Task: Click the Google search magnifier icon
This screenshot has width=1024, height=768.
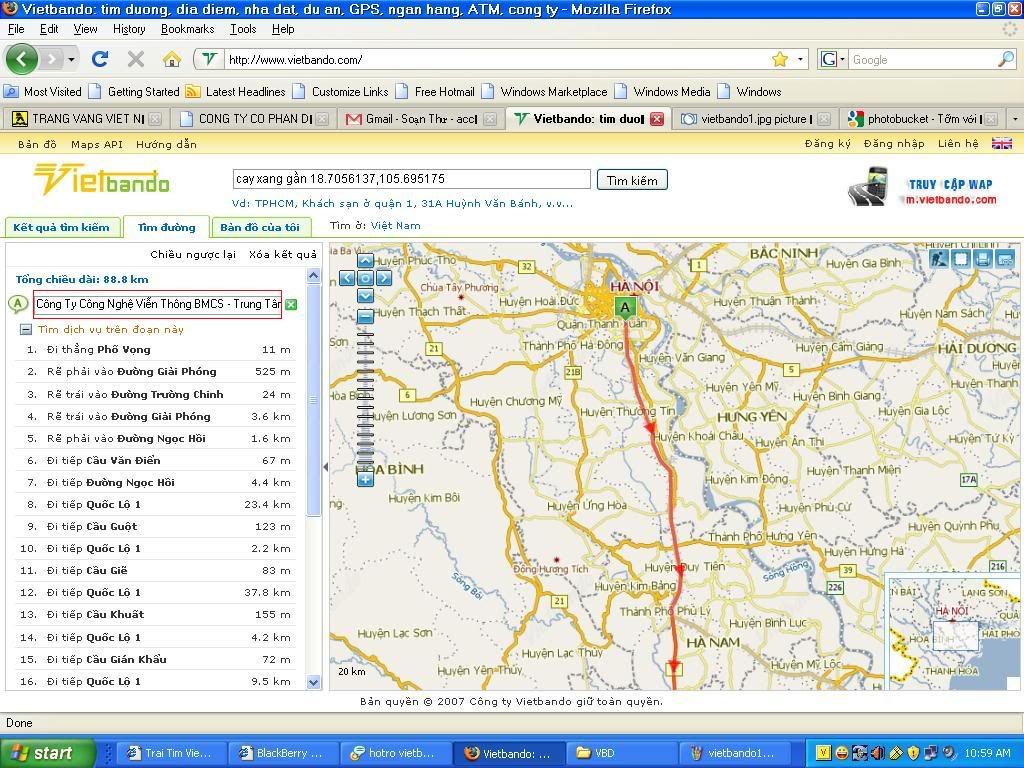Action: [x=1006, y=59]
